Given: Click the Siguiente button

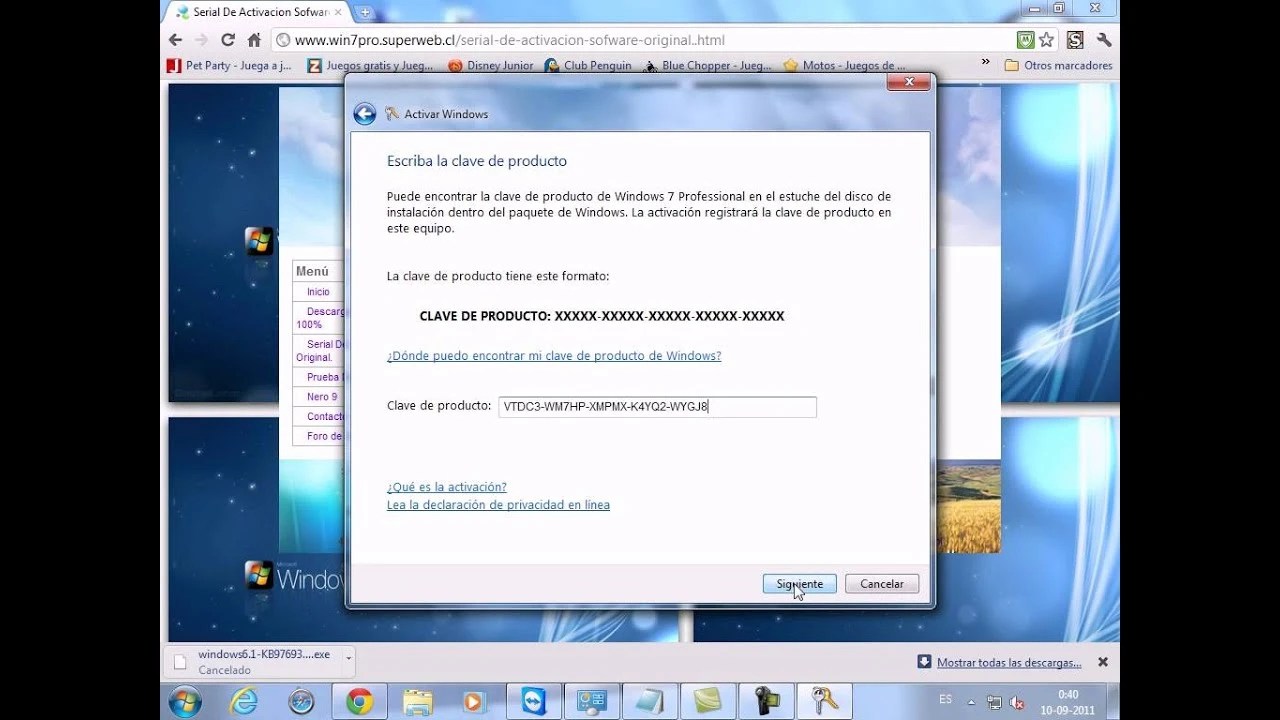Looking at the screenshot, I should coord(799,583).
